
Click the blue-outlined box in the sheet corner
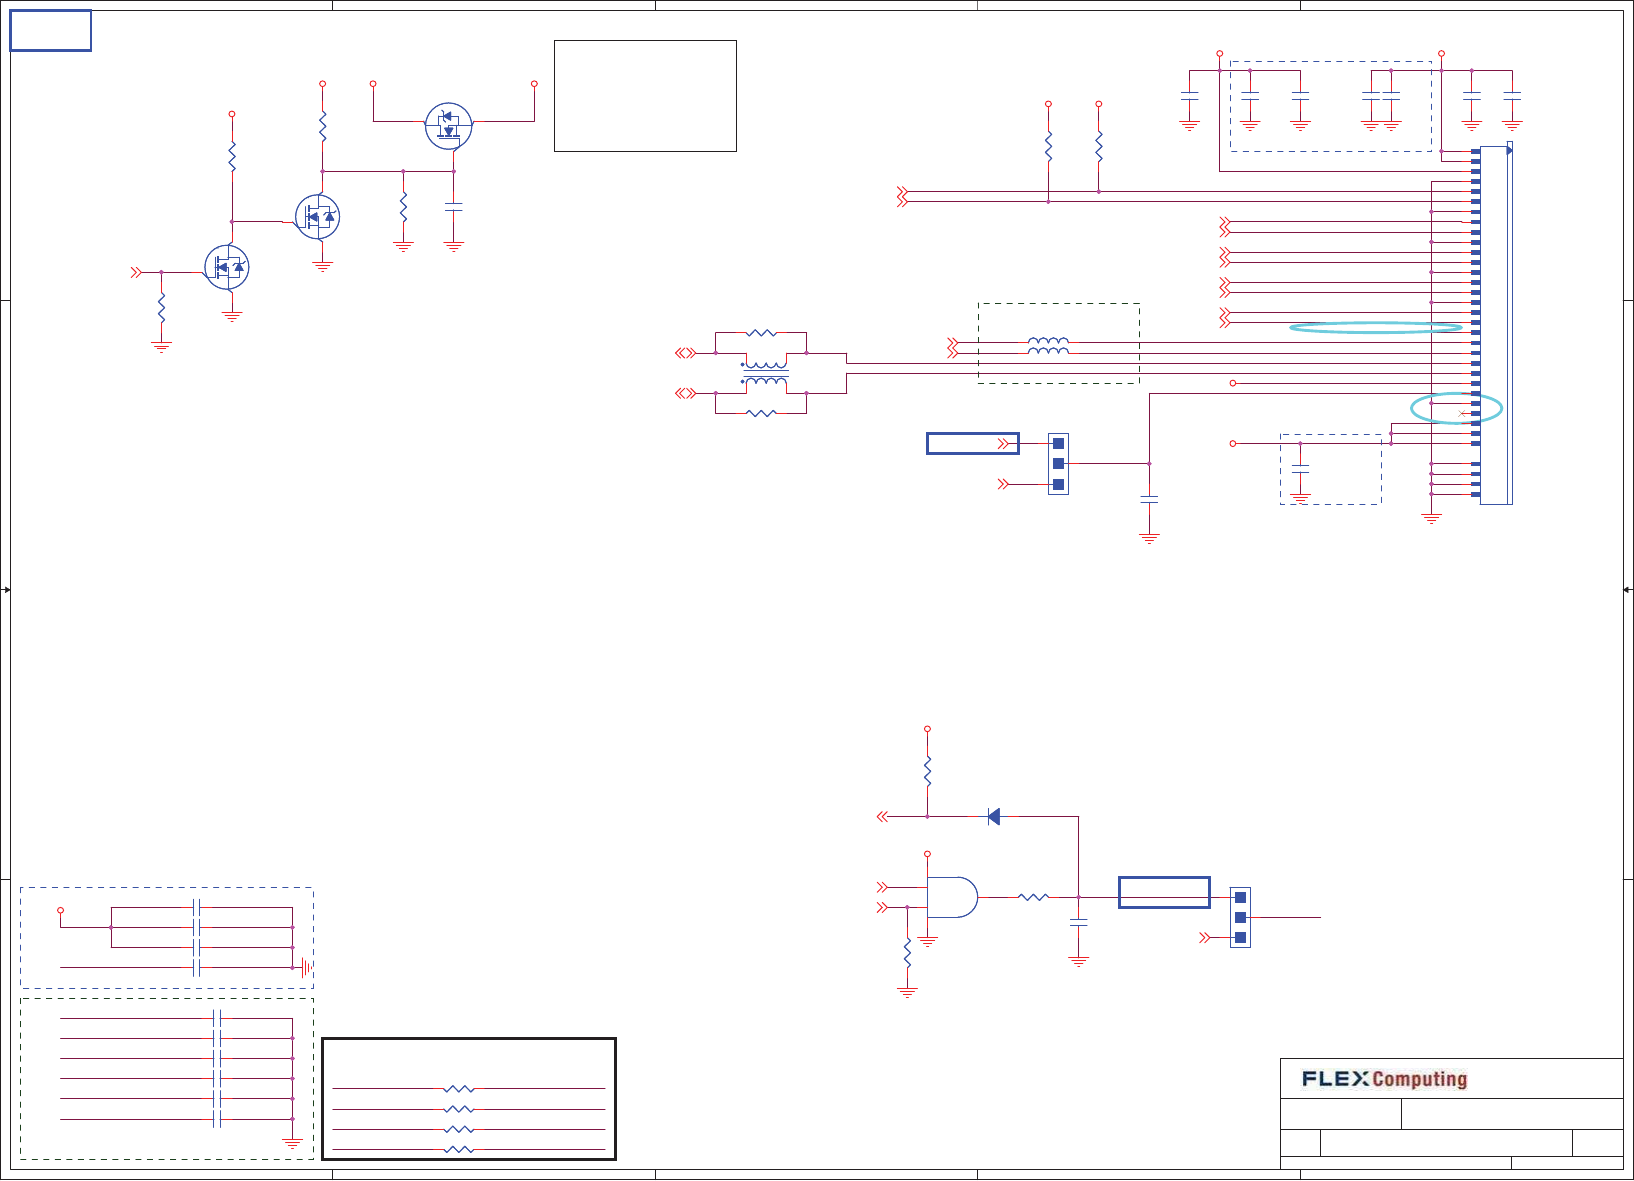coord(51,31)
